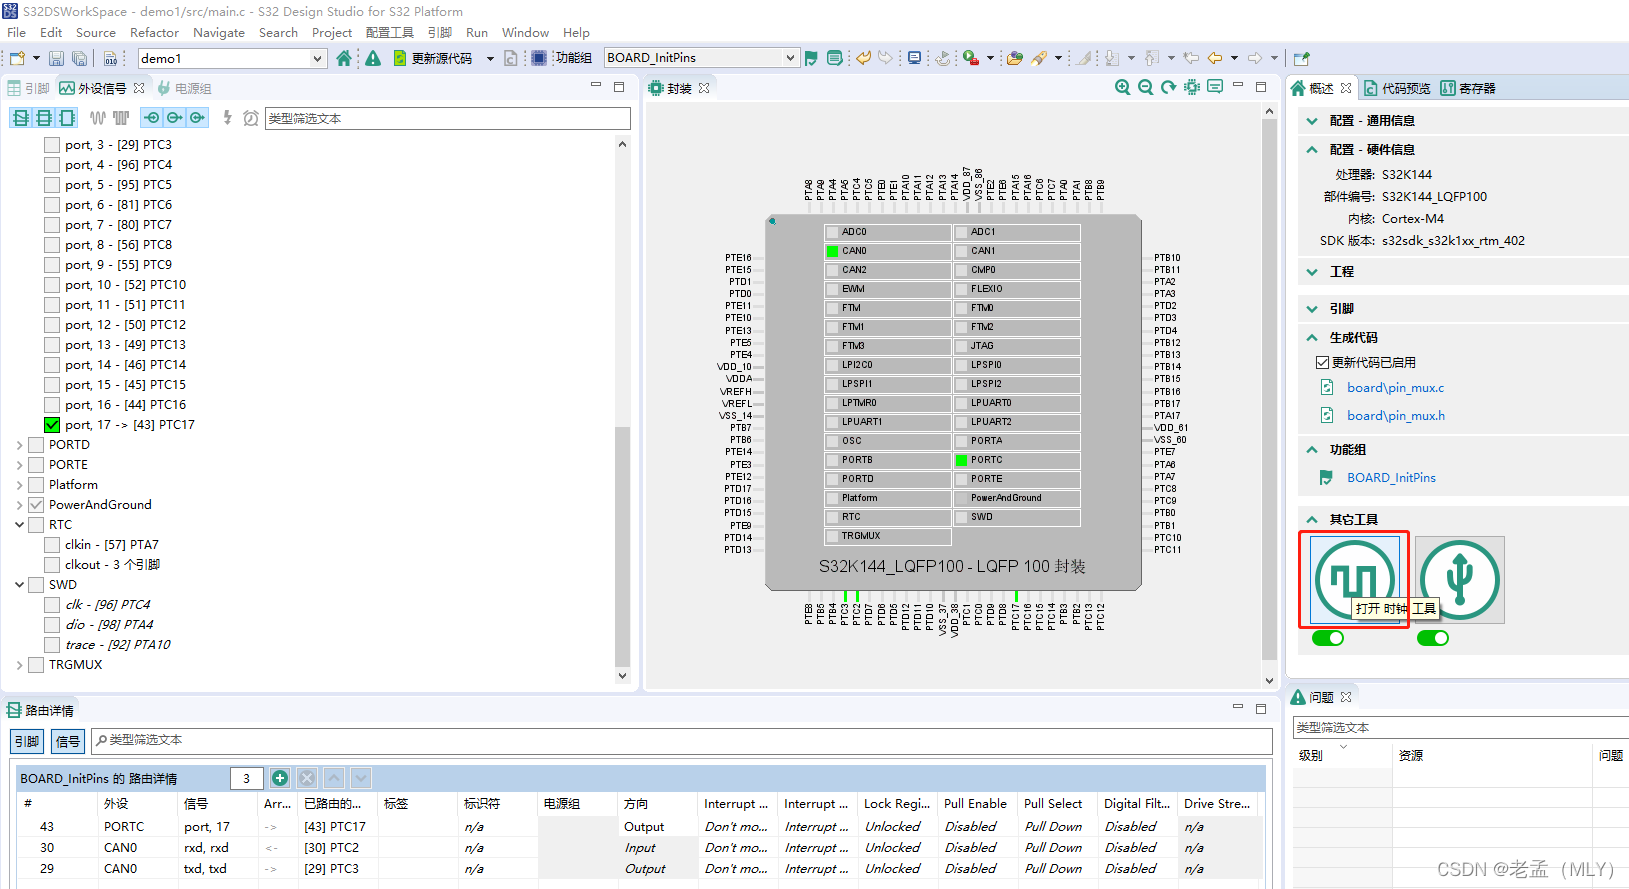Click the blue chip icon beside 功能组

pyautogui.click(x=539, y=58)
